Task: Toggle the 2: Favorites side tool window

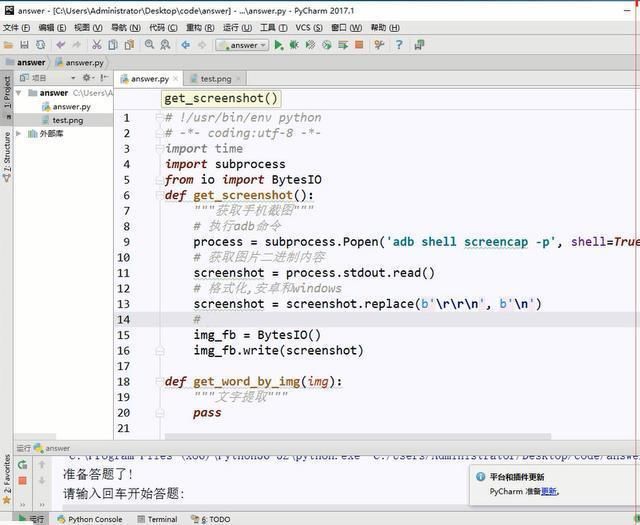Action: click(7, 480)
